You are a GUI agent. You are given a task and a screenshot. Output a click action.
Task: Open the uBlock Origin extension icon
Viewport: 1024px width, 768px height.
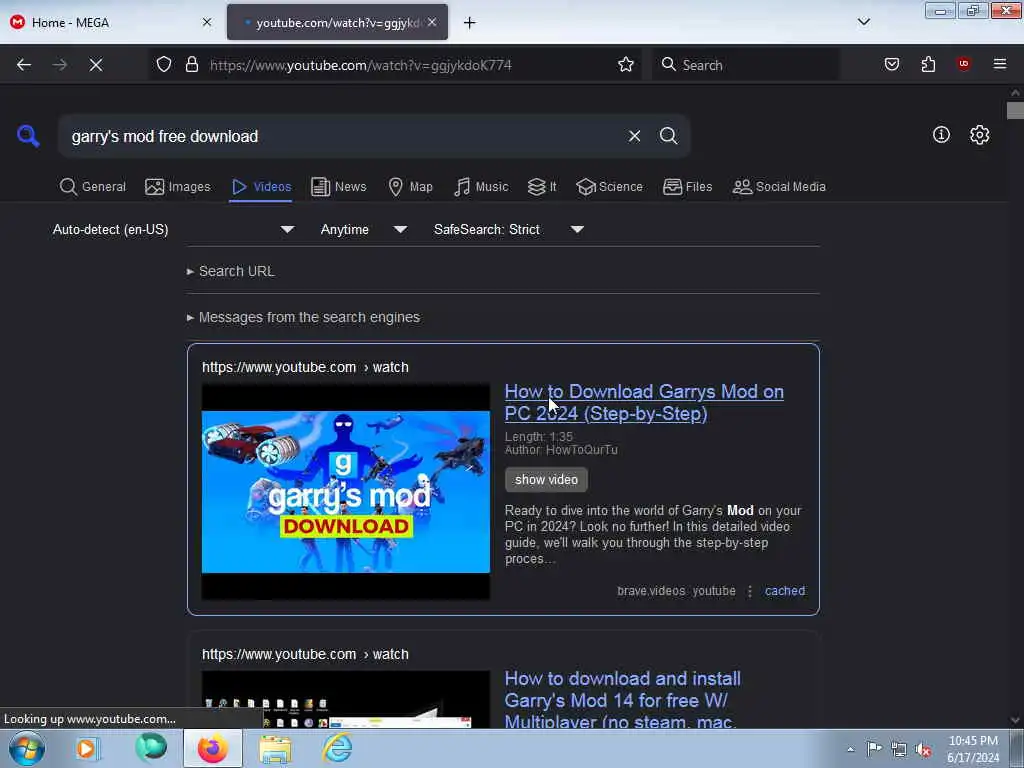pyautogui.click(x=963, y=64)
